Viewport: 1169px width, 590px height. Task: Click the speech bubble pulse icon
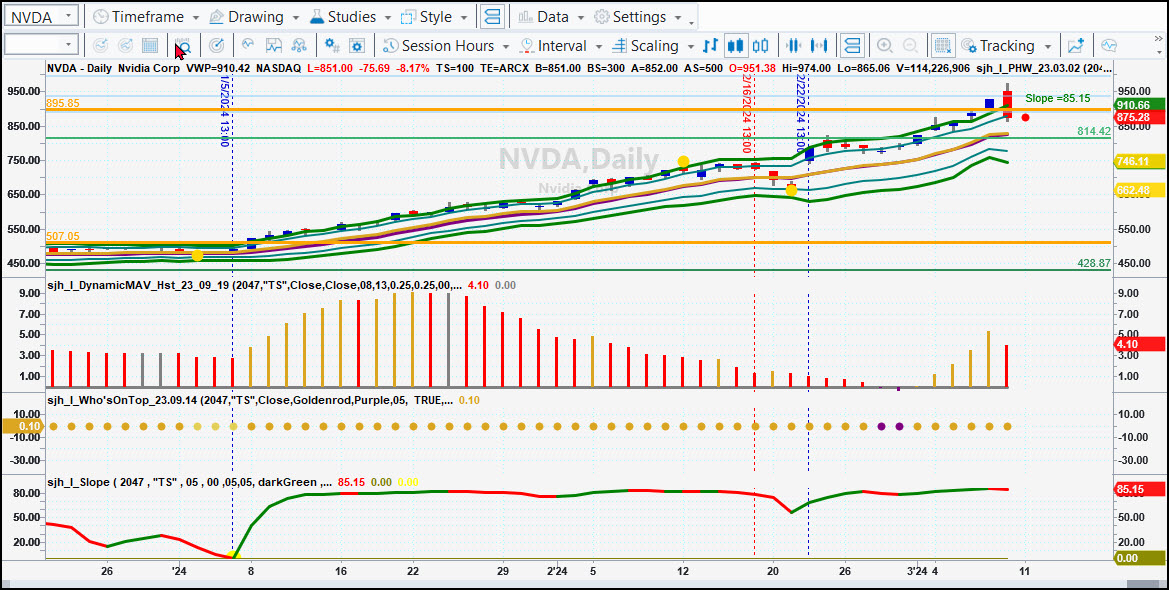coord(1109,45)
